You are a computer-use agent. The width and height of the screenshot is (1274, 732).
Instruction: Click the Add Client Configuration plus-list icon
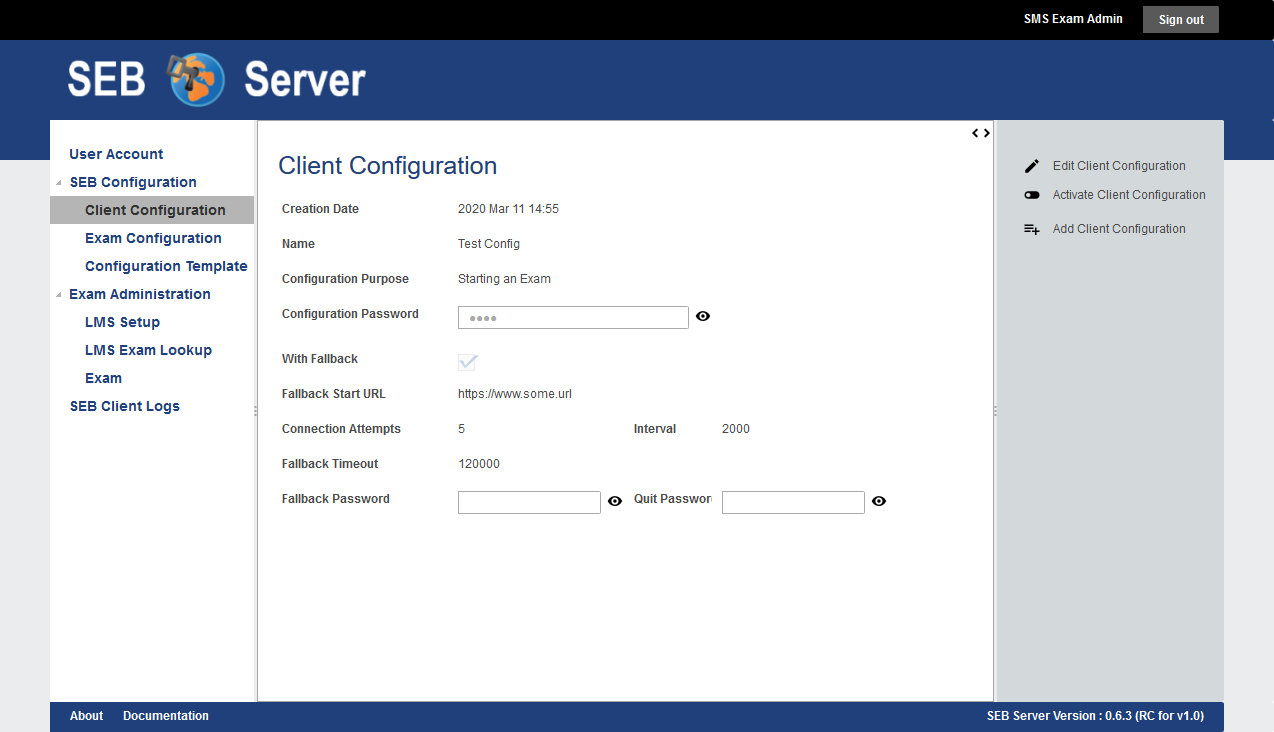click(x=1032, y=229)
